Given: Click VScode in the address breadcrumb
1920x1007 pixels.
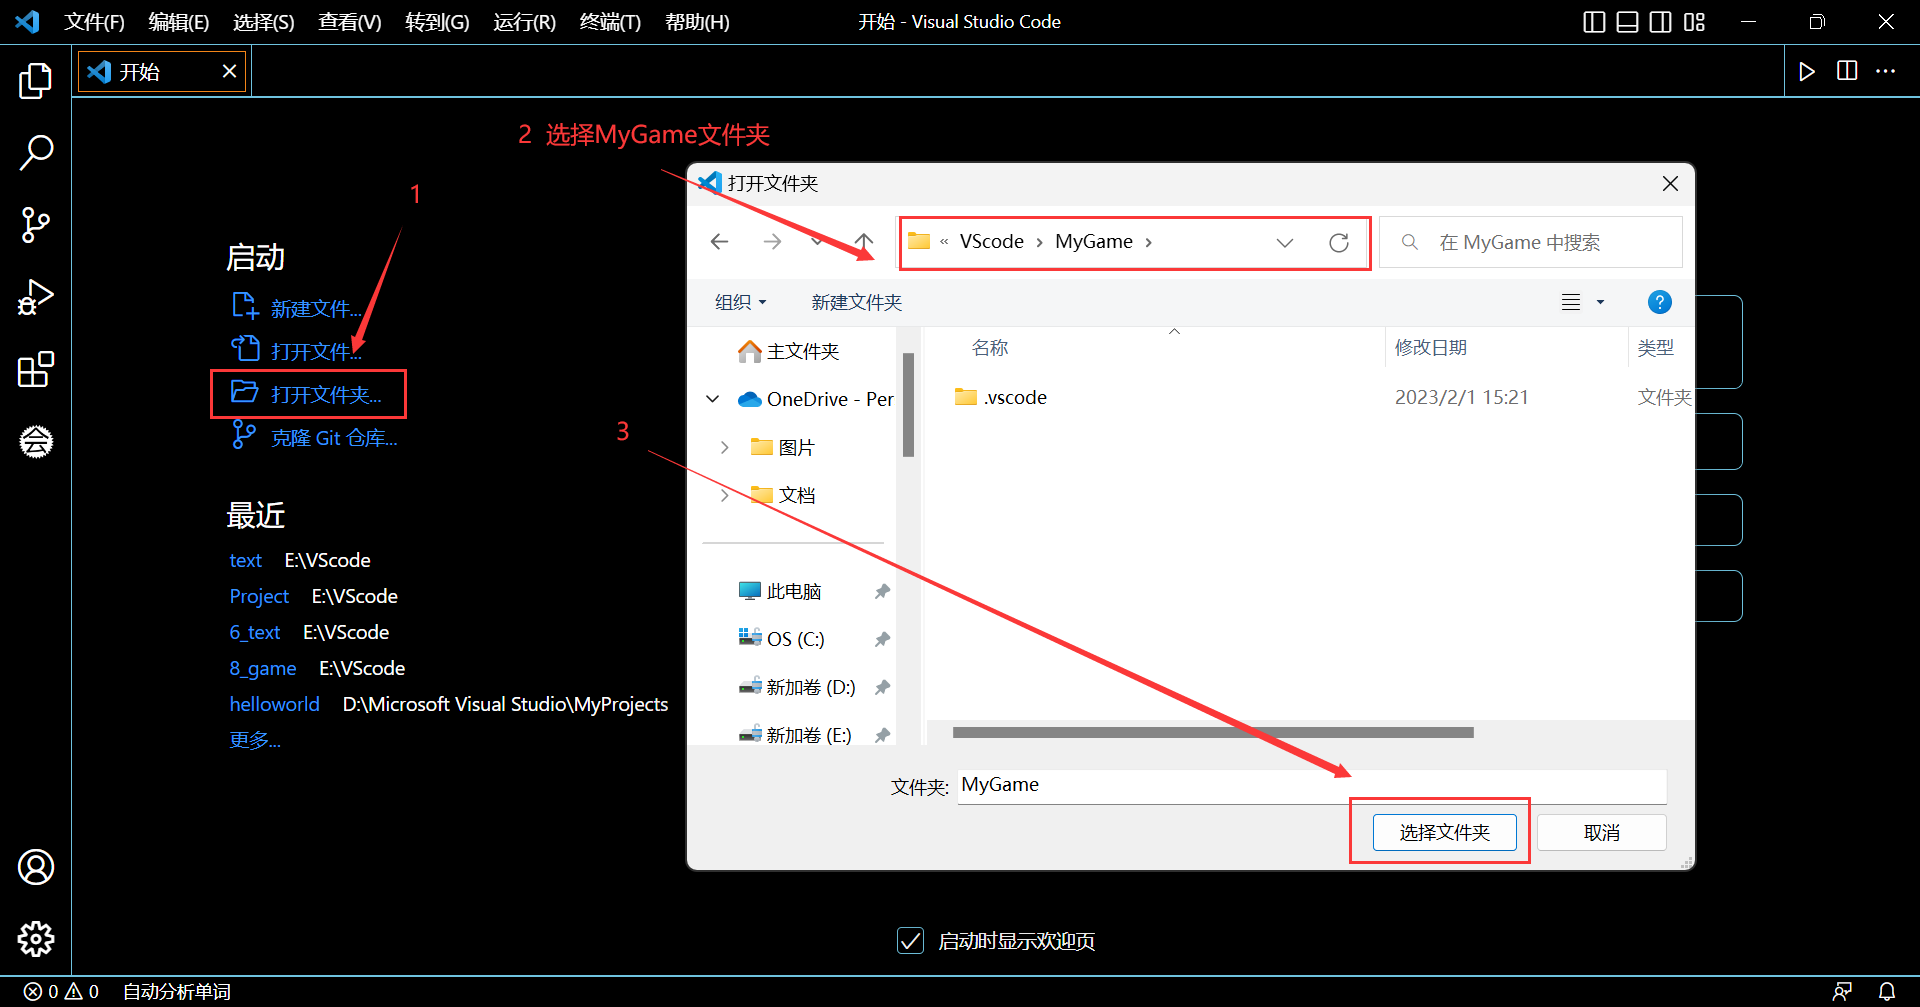Looking at the screenshot, I should [991, 242].
